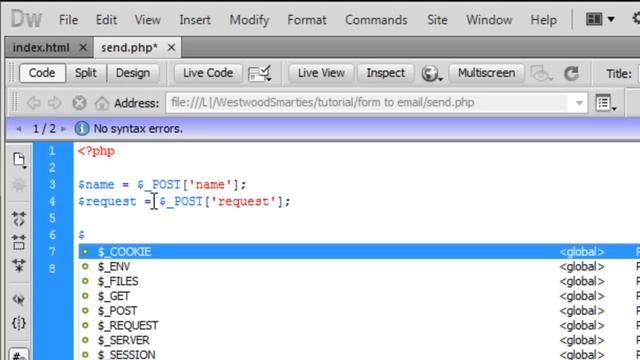
Task: Expand the Address history dropdown arrow
Action: [579, 103]
